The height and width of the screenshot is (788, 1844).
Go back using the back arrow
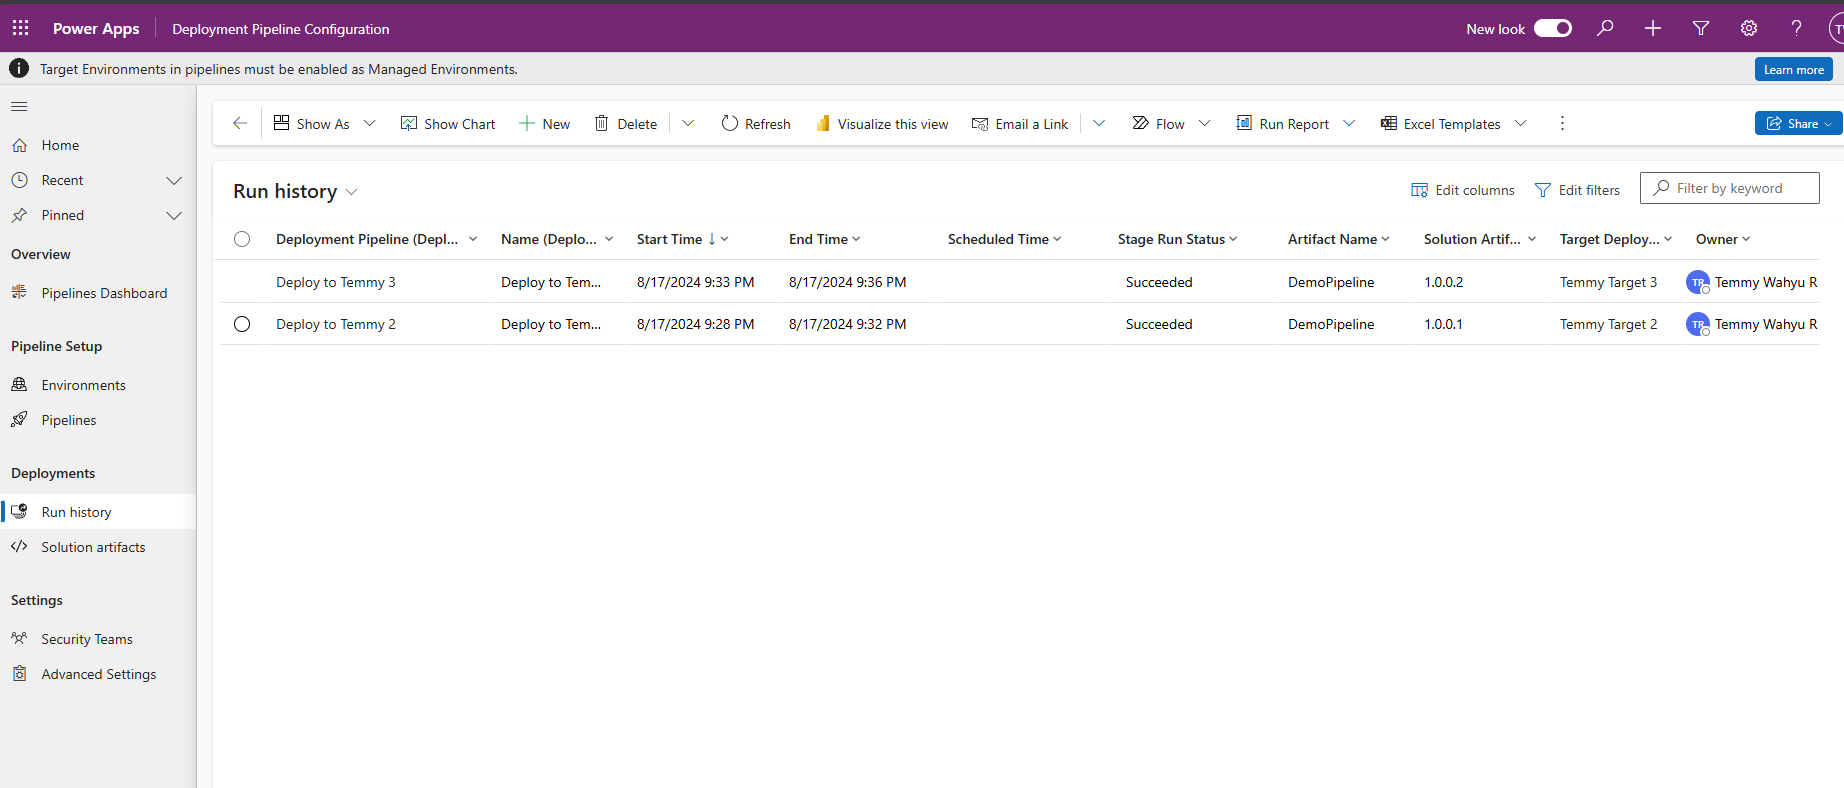point(240,123)
